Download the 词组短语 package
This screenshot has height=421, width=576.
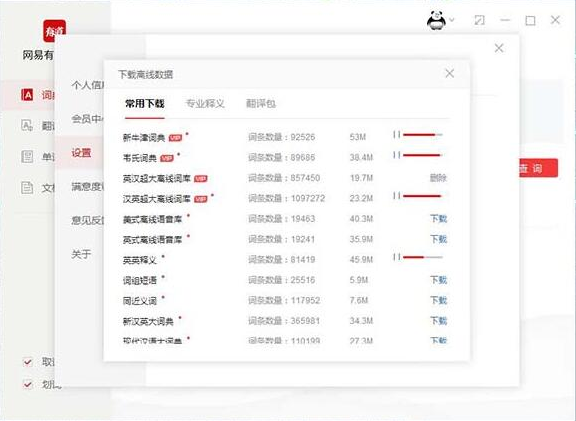(439, 280)
